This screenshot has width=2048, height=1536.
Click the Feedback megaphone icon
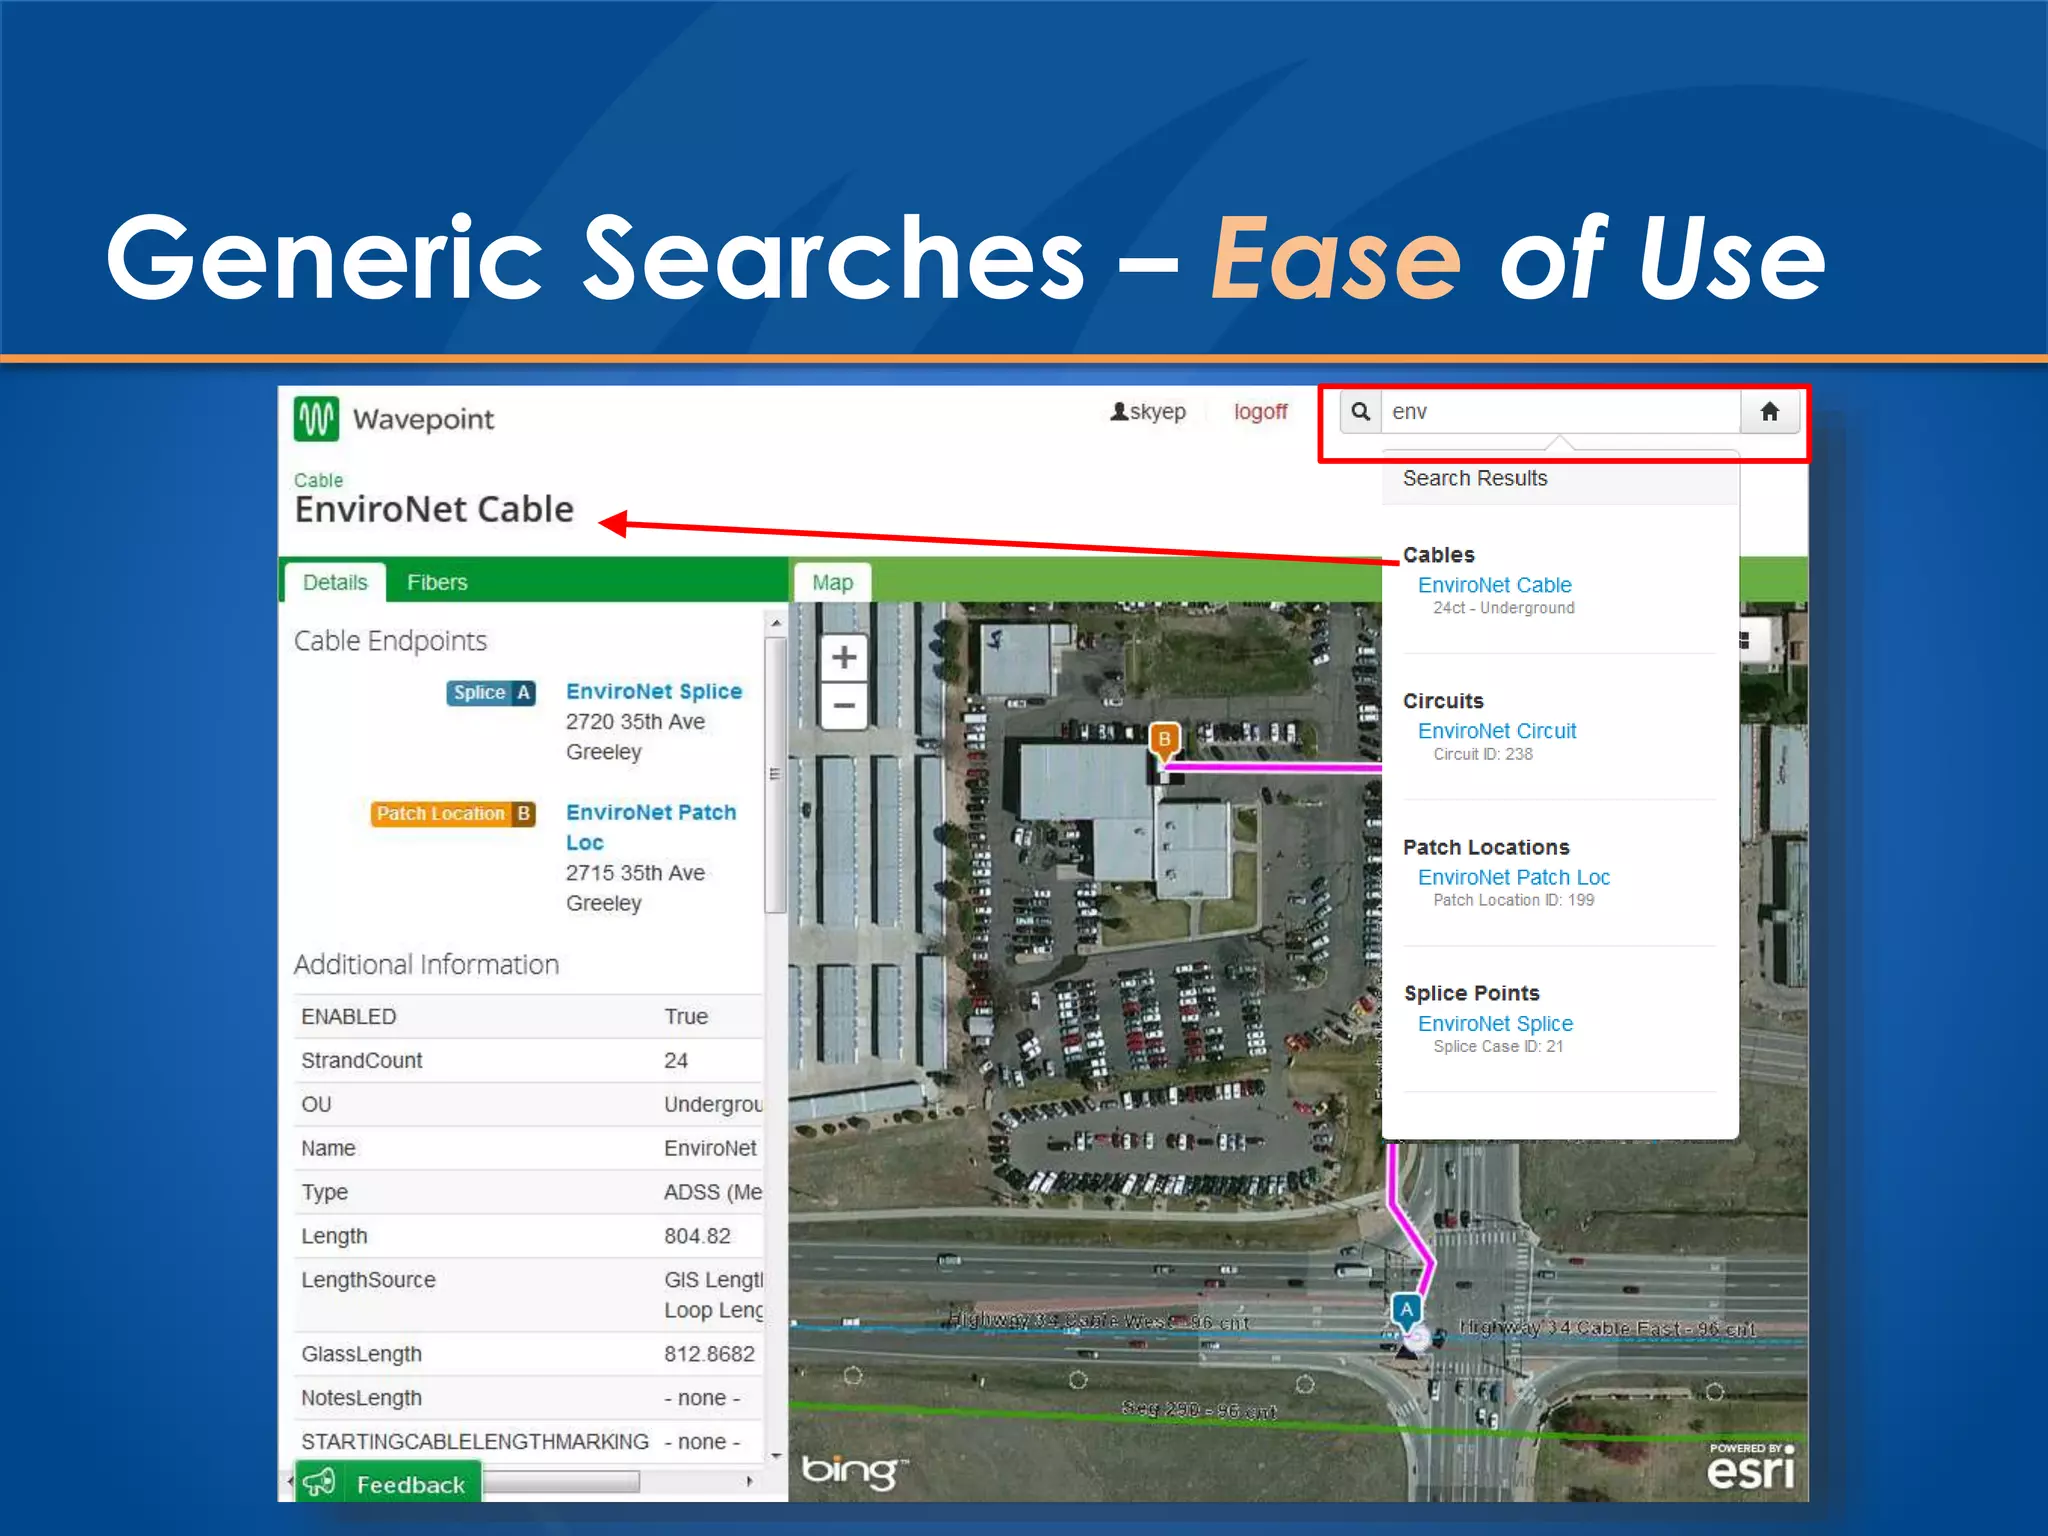[319, 1482]
